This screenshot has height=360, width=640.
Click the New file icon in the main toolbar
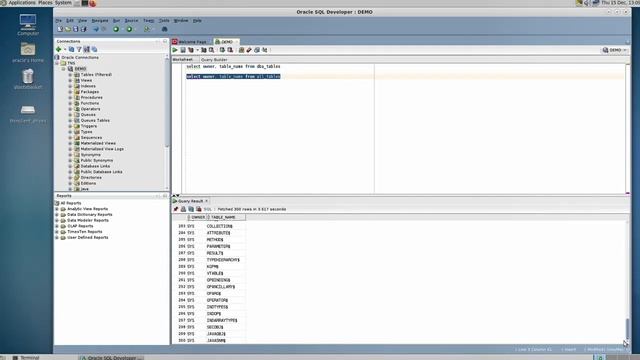60,29
